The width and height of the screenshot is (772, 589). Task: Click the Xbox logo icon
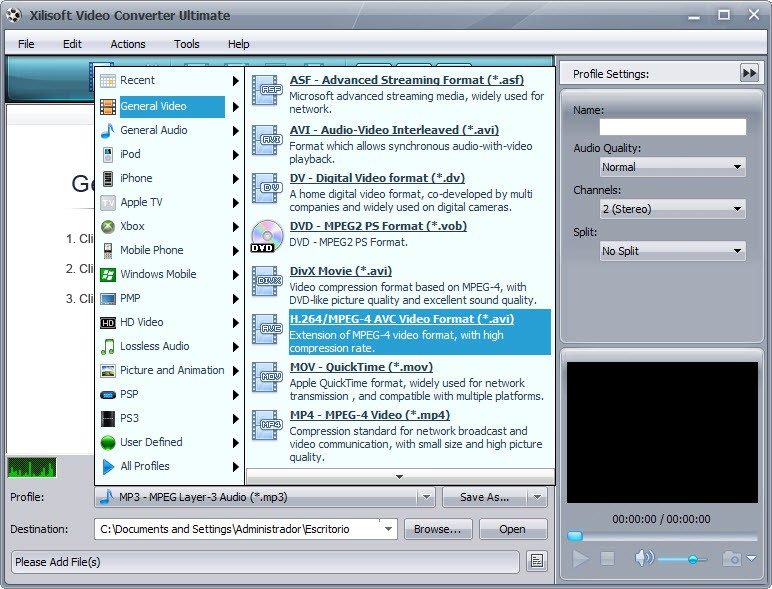pos(108,227)
